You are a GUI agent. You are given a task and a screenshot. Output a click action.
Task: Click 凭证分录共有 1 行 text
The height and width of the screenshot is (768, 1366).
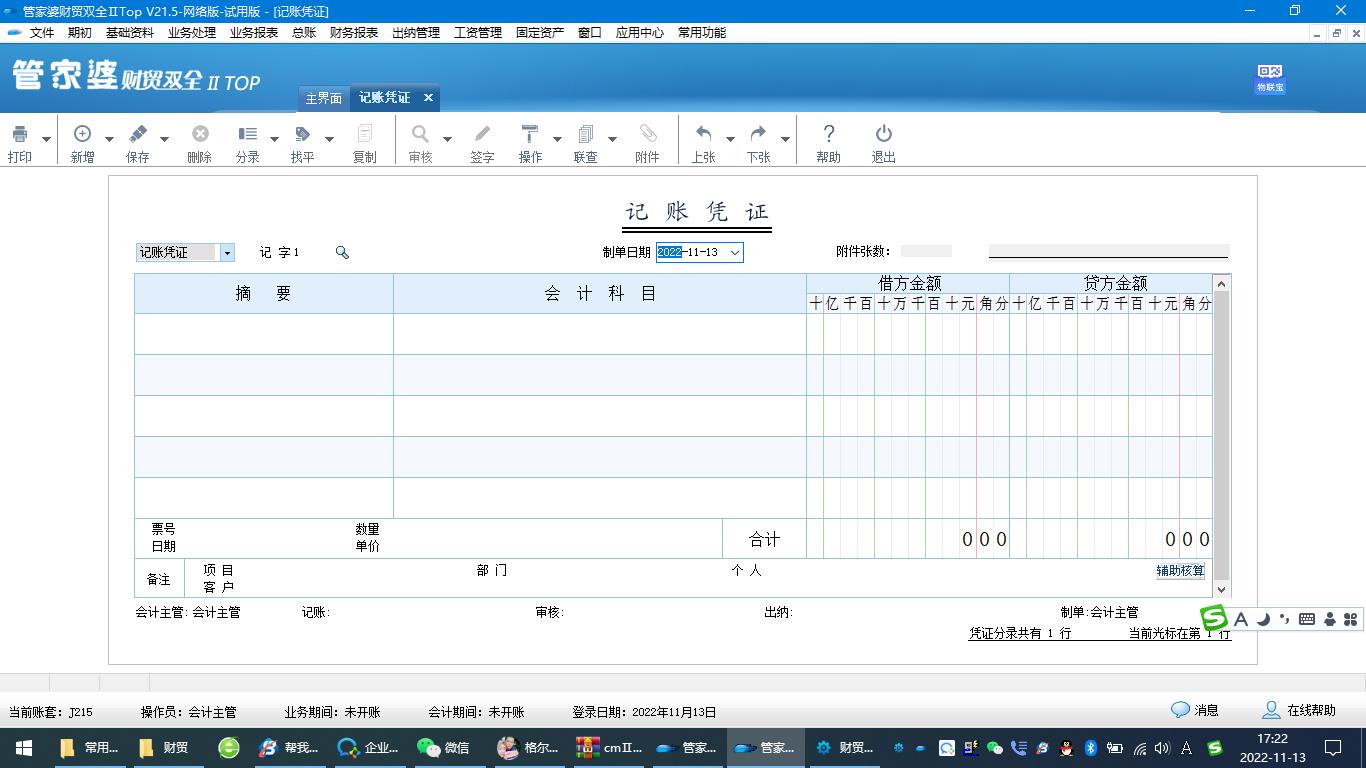(1020, 633)
